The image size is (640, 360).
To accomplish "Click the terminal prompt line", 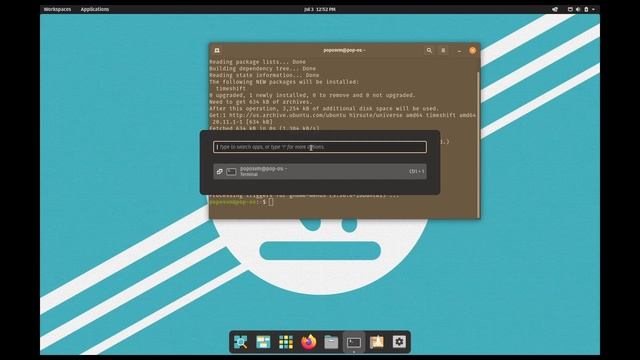I will [241, 202].
